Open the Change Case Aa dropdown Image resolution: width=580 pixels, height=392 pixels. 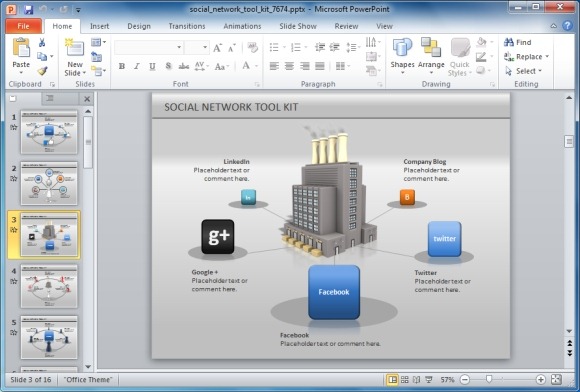(x=222, y=66)
